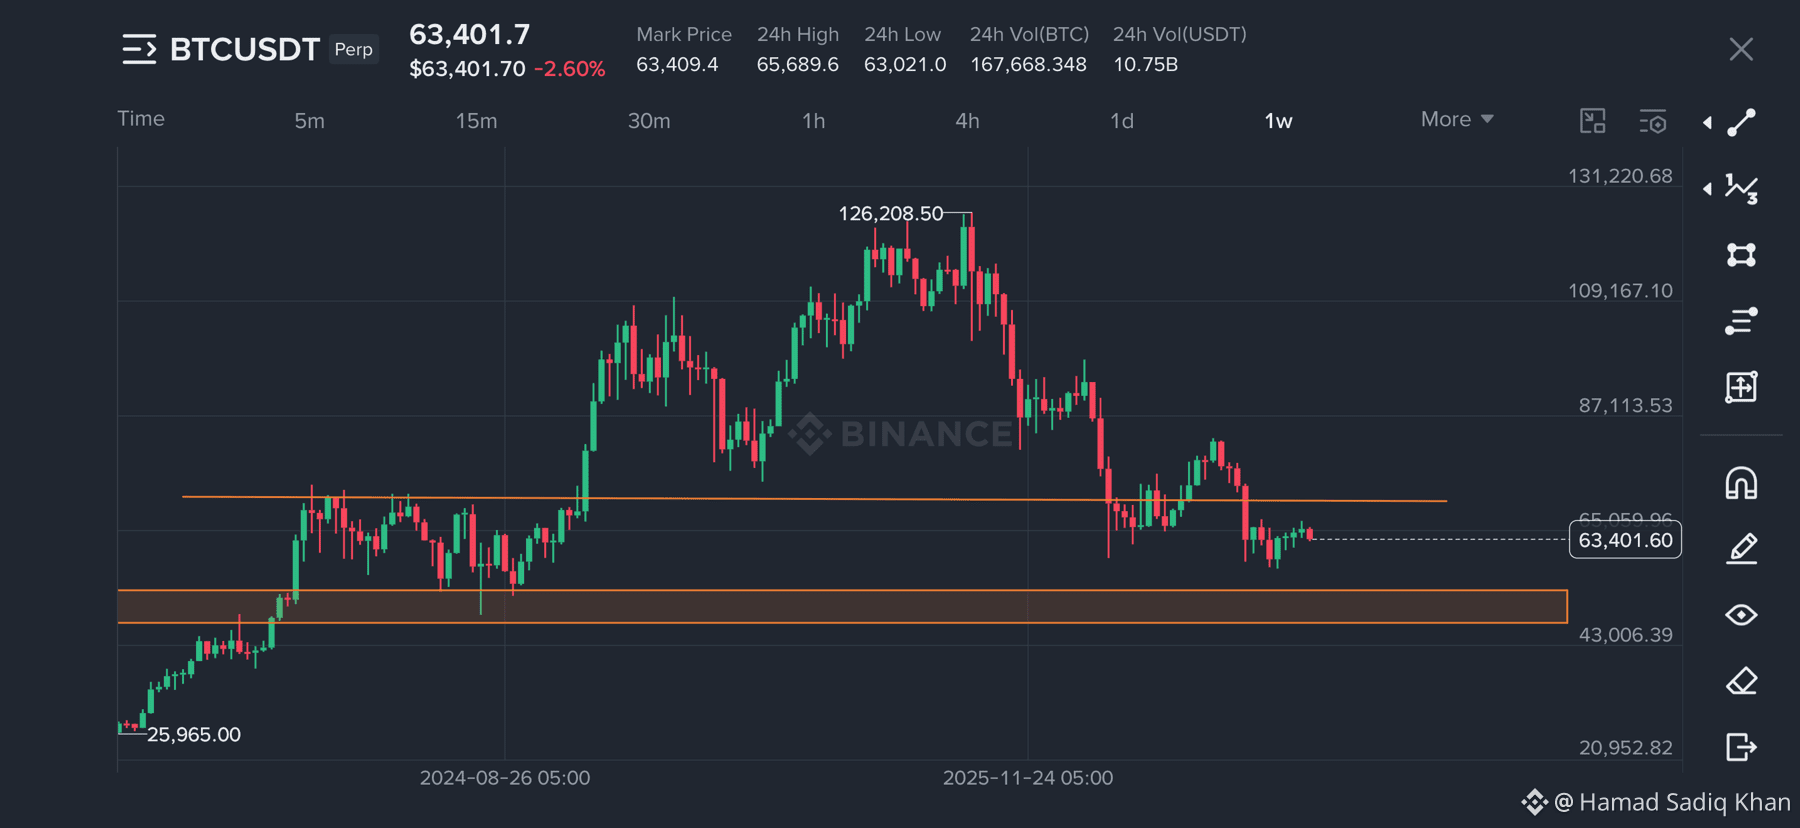Switch chart to 30m timeframe
The image size is (1800, 828).
coord(649,121)
